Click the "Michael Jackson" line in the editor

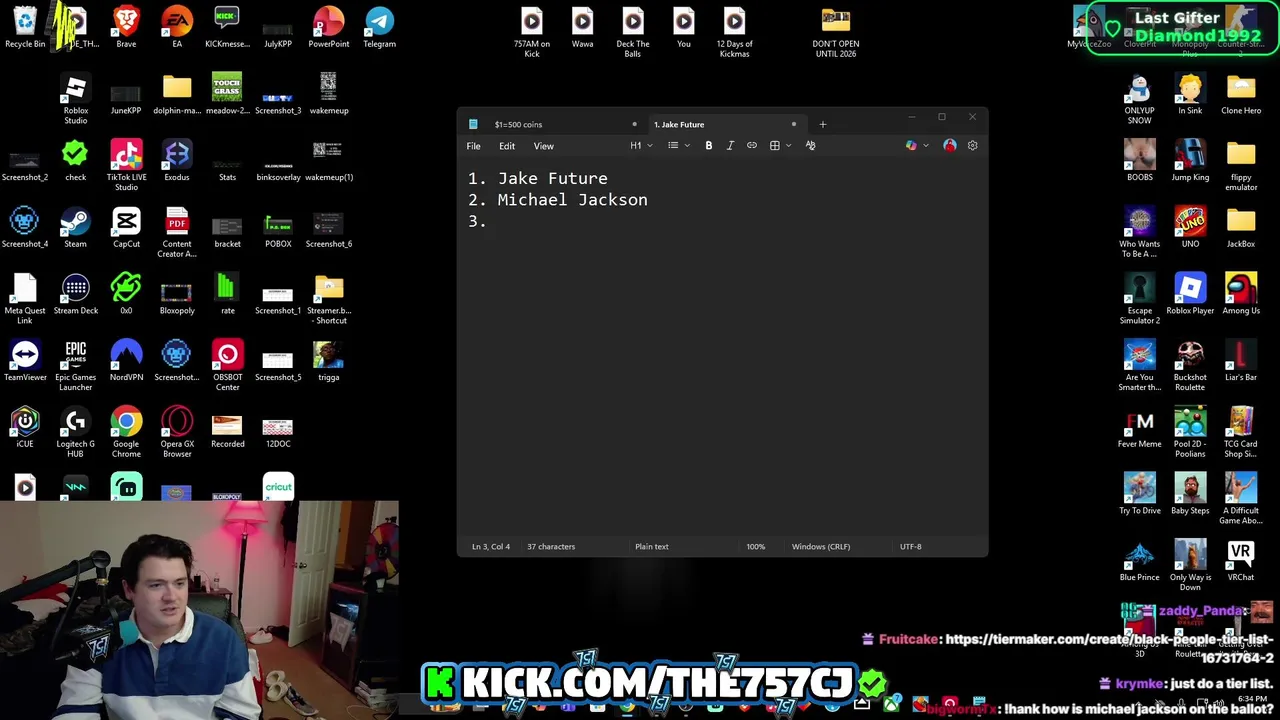(572, 200)
